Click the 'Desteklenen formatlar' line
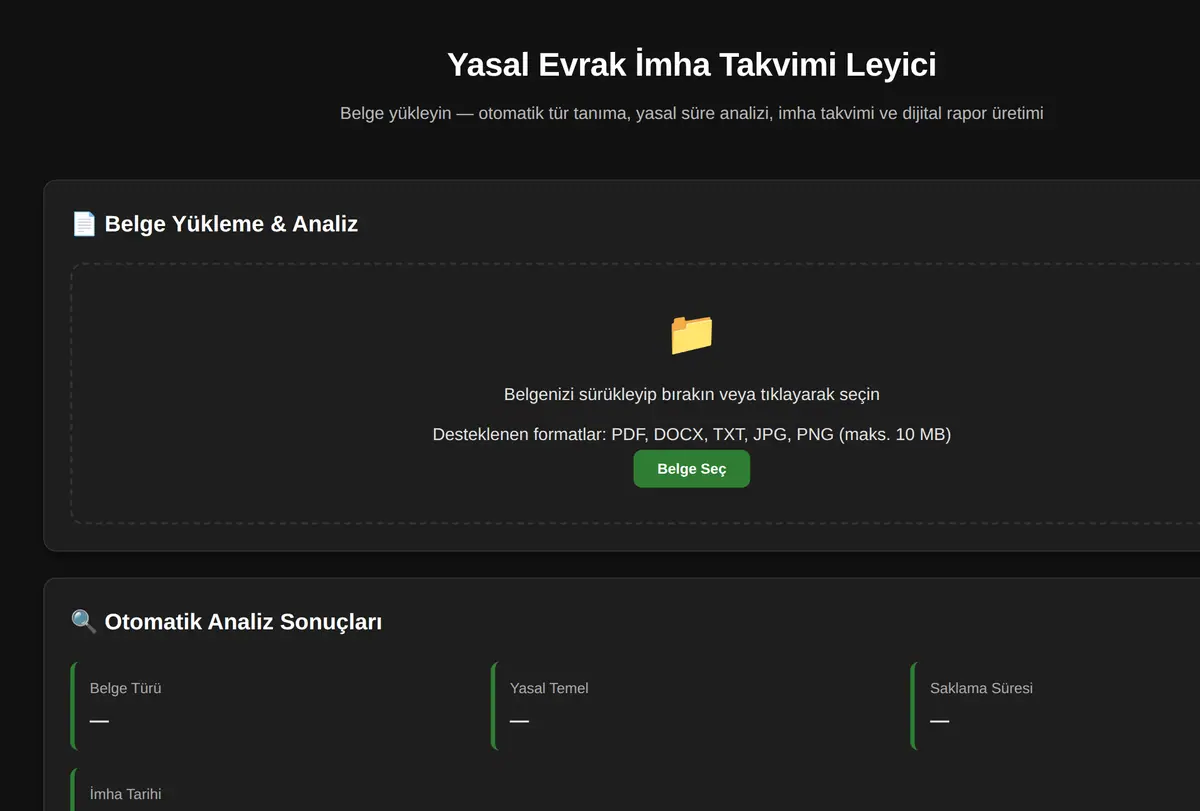Viewport: 1200px width, 811px height. (692, 434)
